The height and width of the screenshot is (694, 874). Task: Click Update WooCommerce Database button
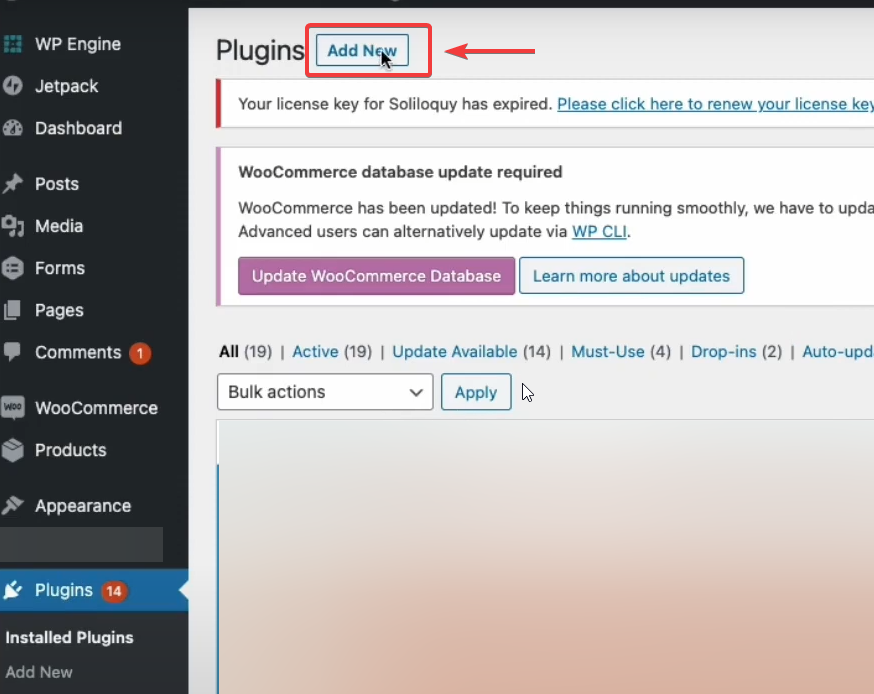click(376, 276)
